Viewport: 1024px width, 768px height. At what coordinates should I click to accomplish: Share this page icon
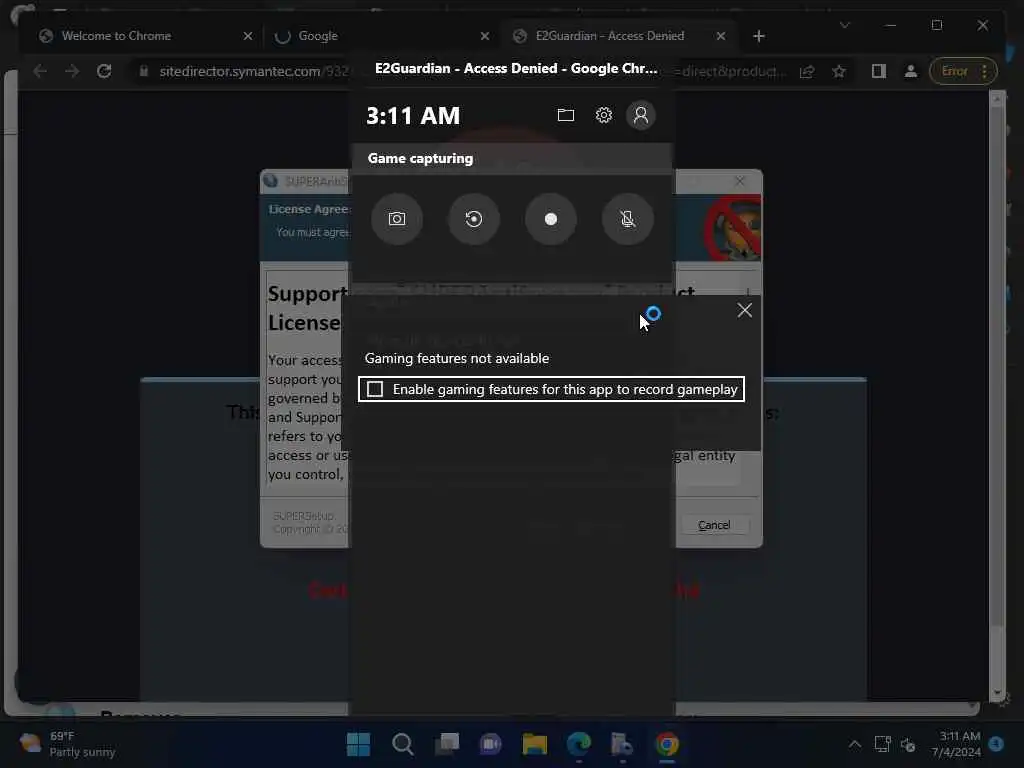tap(807, 71)
